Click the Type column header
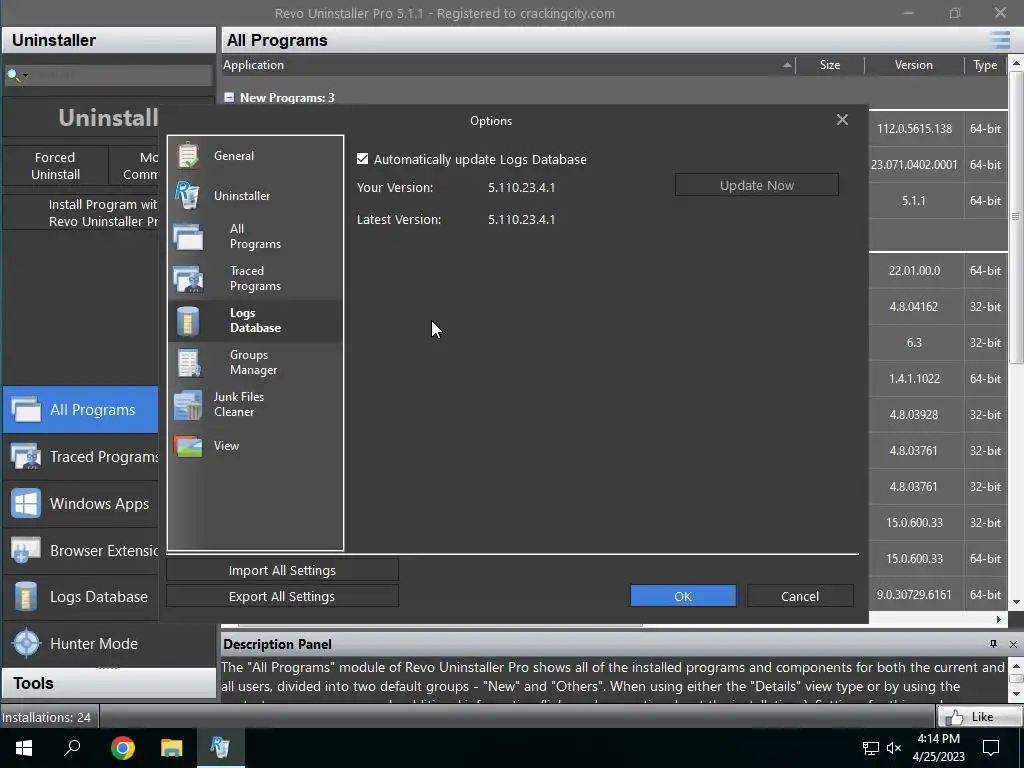Image resolution: width=1024 pixels, height=768 pixels. coord(985,65)
